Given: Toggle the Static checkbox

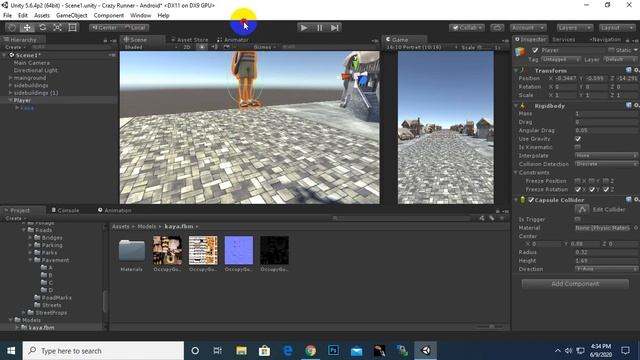Looking at the screenshot, I should click(611, 50).
